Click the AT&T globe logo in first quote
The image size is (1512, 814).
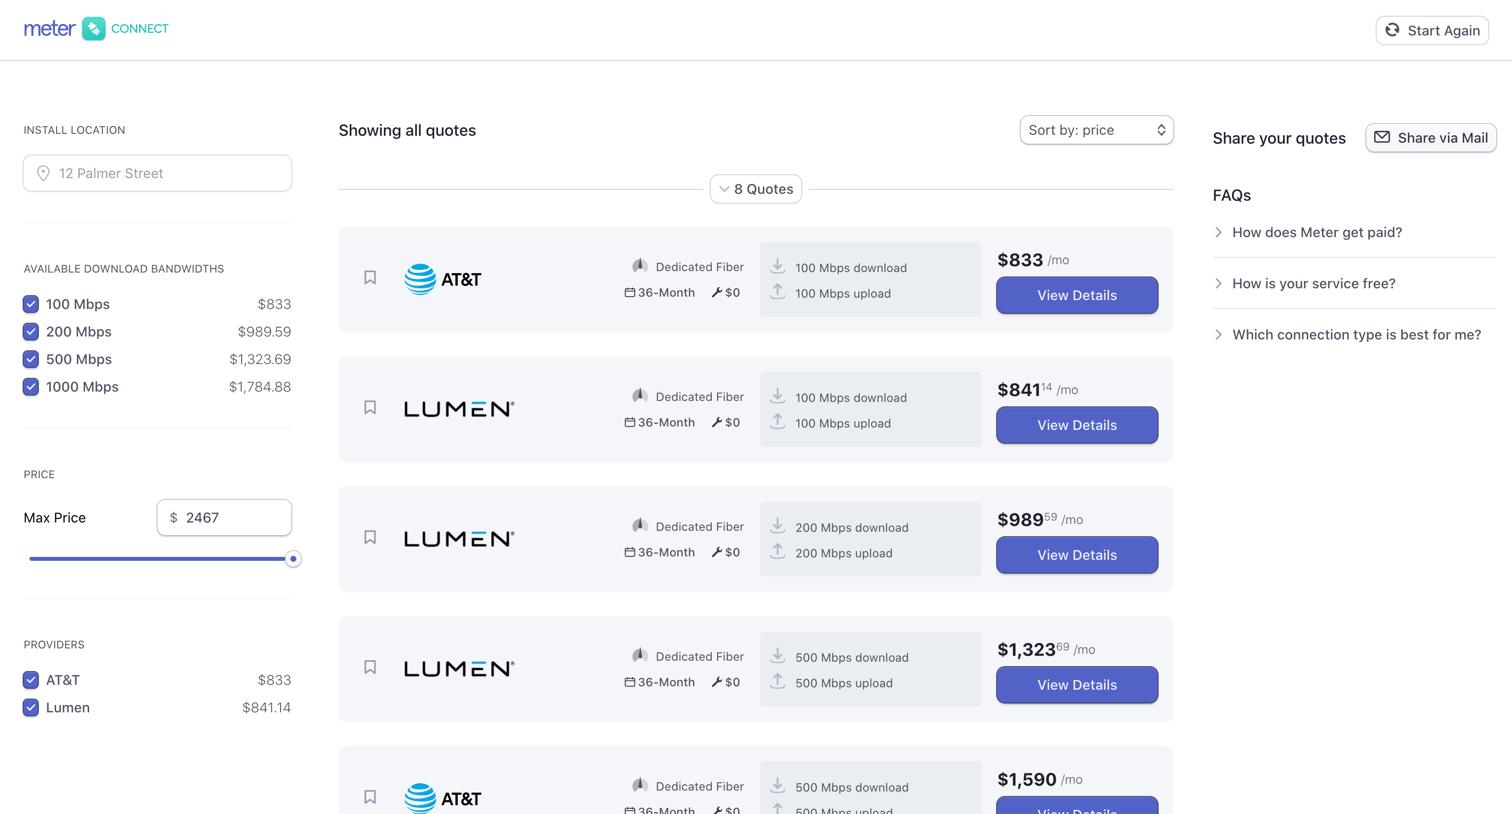pyautogui.click(x=420, y=279)
